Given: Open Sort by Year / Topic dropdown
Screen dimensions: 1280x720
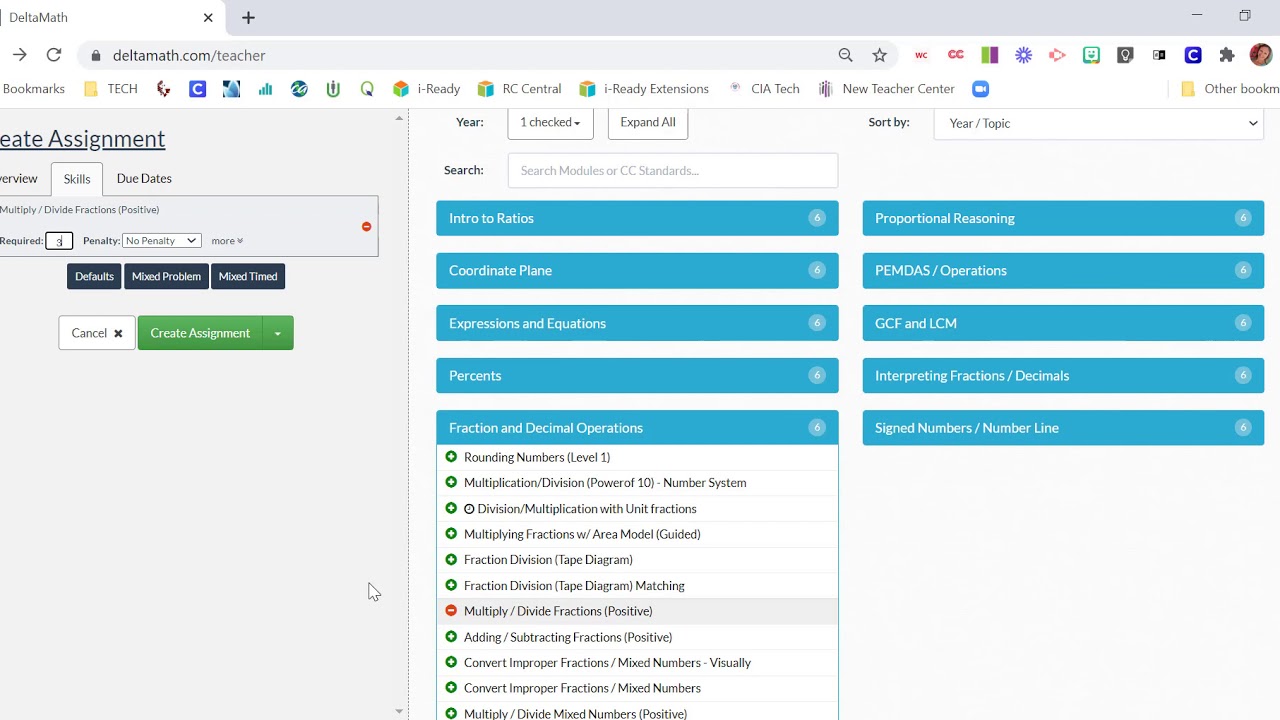Looking at the screenshot, I should tap(1098, 123).
